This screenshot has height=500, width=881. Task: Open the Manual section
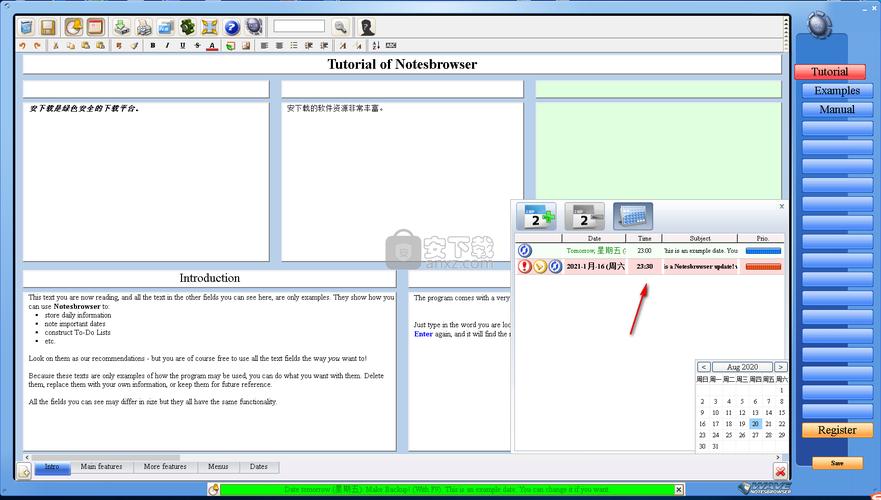[x=837, y=110]
